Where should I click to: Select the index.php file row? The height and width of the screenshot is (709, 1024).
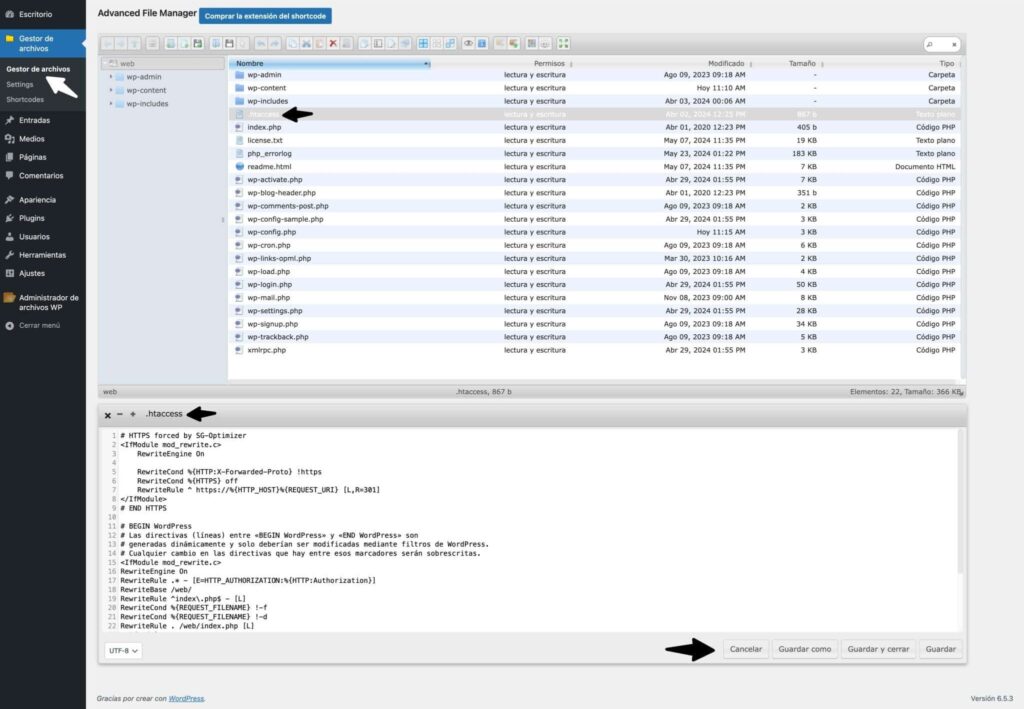click(594, 127)
